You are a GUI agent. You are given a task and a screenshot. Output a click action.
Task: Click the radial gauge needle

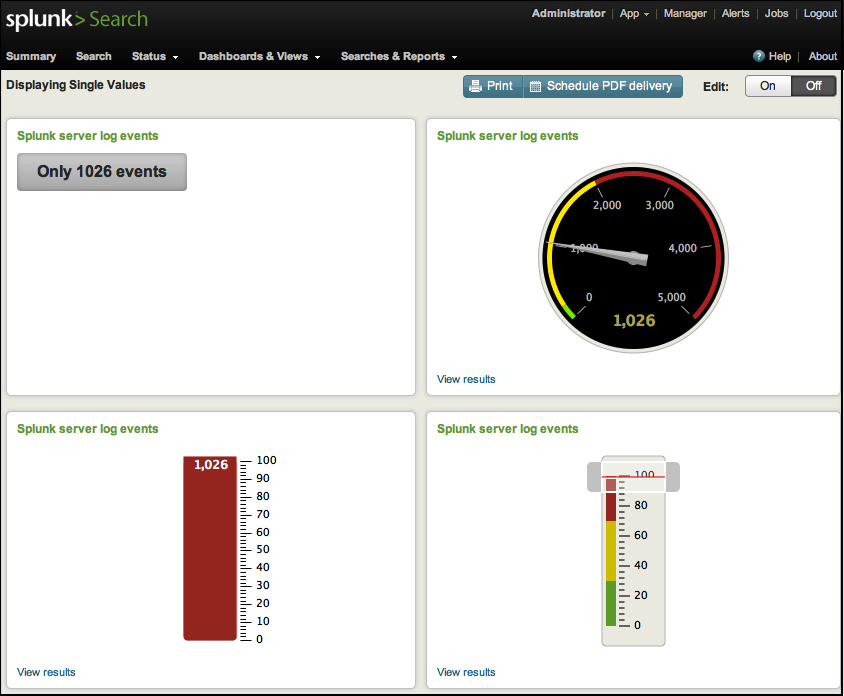(x=597, y=252)
